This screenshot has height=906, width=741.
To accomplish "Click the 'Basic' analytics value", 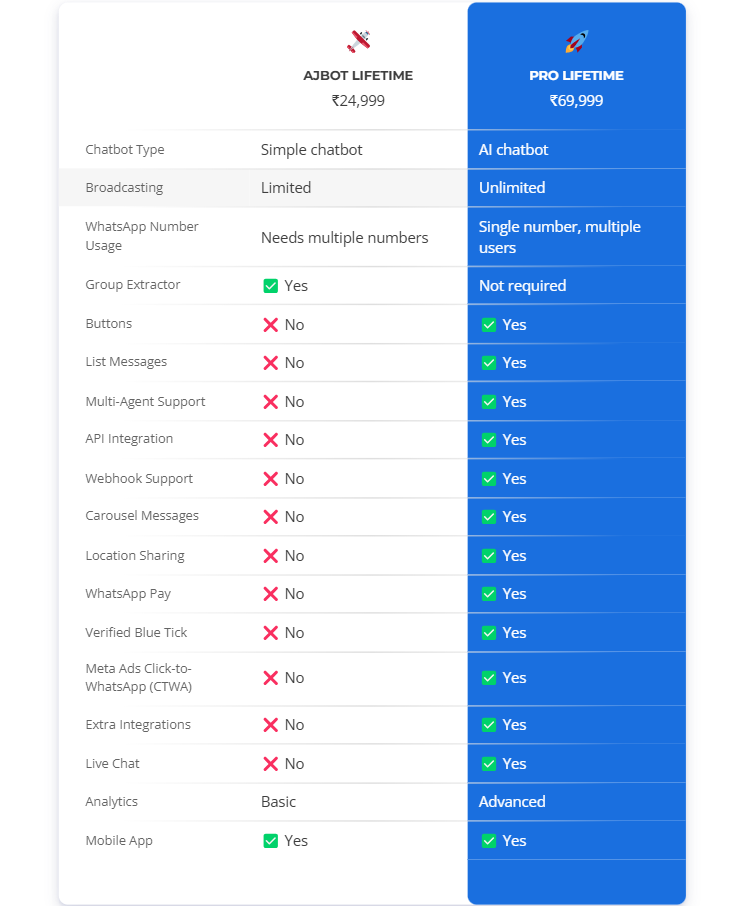I will 279,802.
